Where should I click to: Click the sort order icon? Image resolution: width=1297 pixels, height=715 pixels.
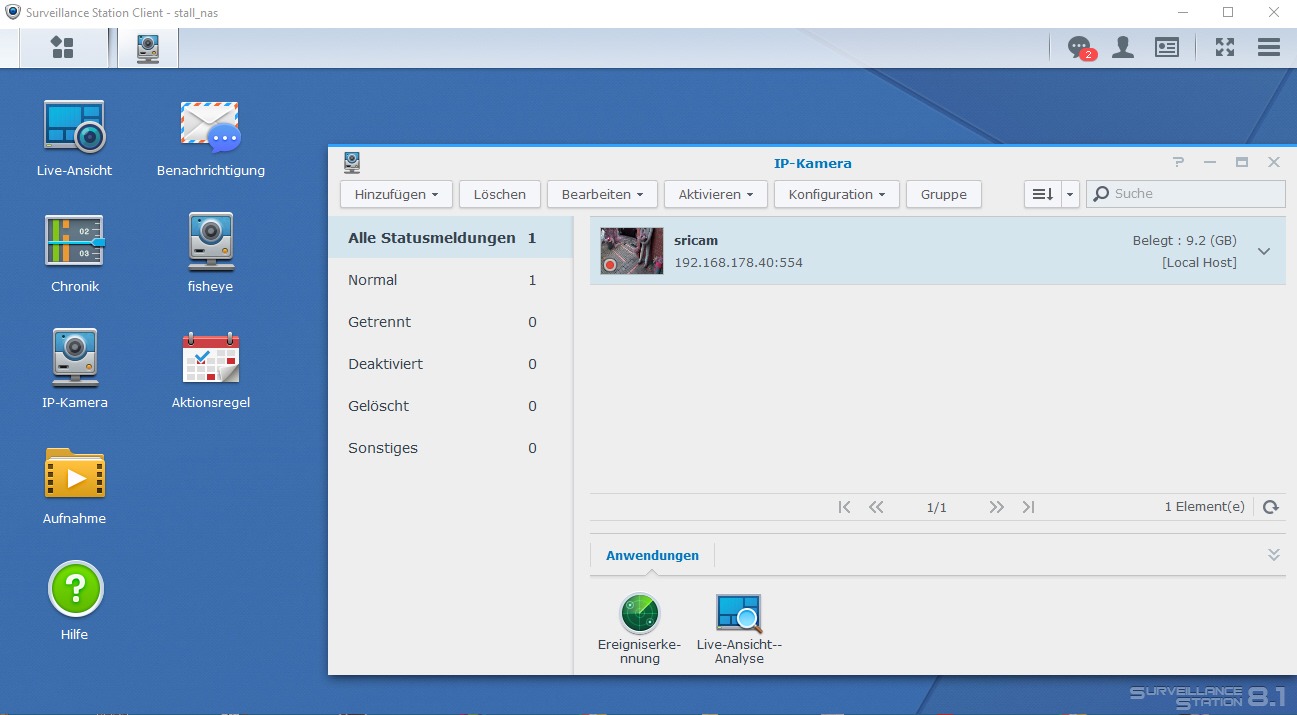[x=1043, y=194]
